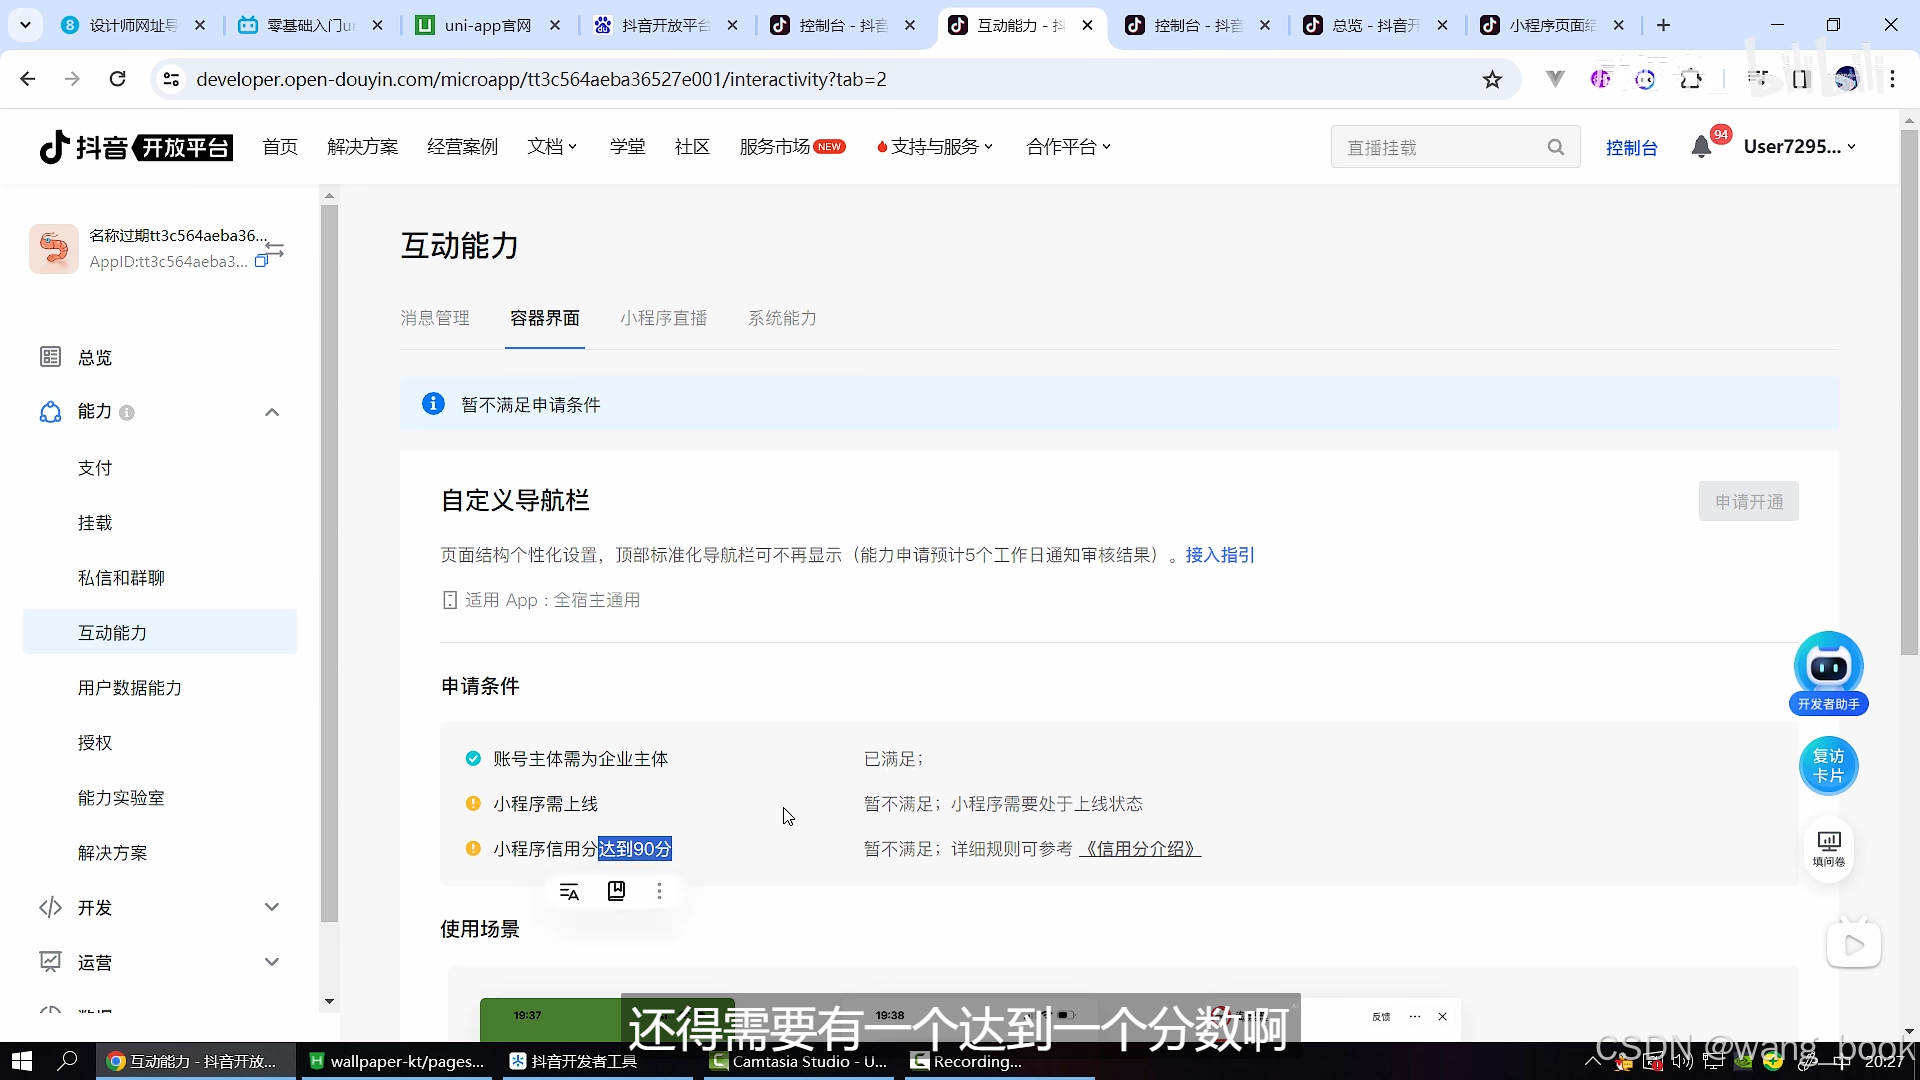Bookmark this page with star icon

[1492, 79]
